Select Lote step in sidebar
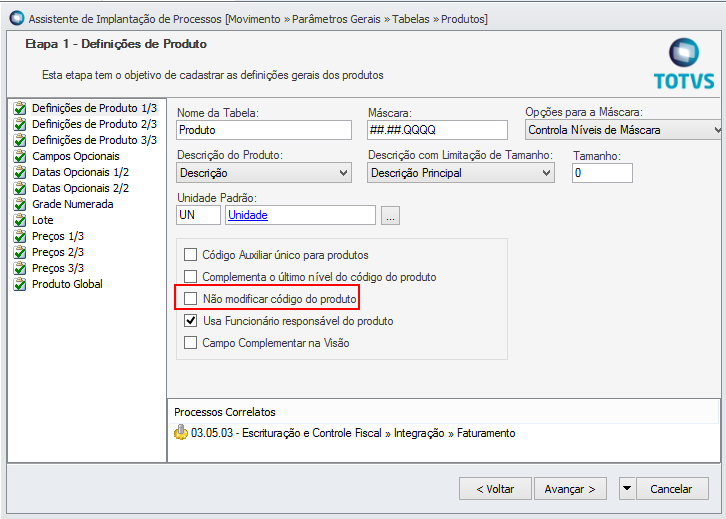 pos(43,220)
